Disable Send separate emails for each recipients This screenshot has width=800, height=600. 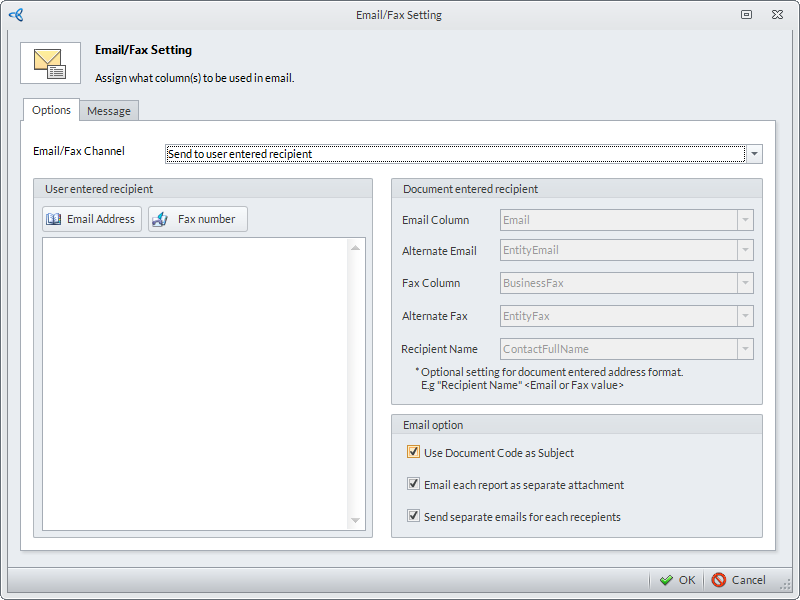pyautogui.click(x=414, y=516)
